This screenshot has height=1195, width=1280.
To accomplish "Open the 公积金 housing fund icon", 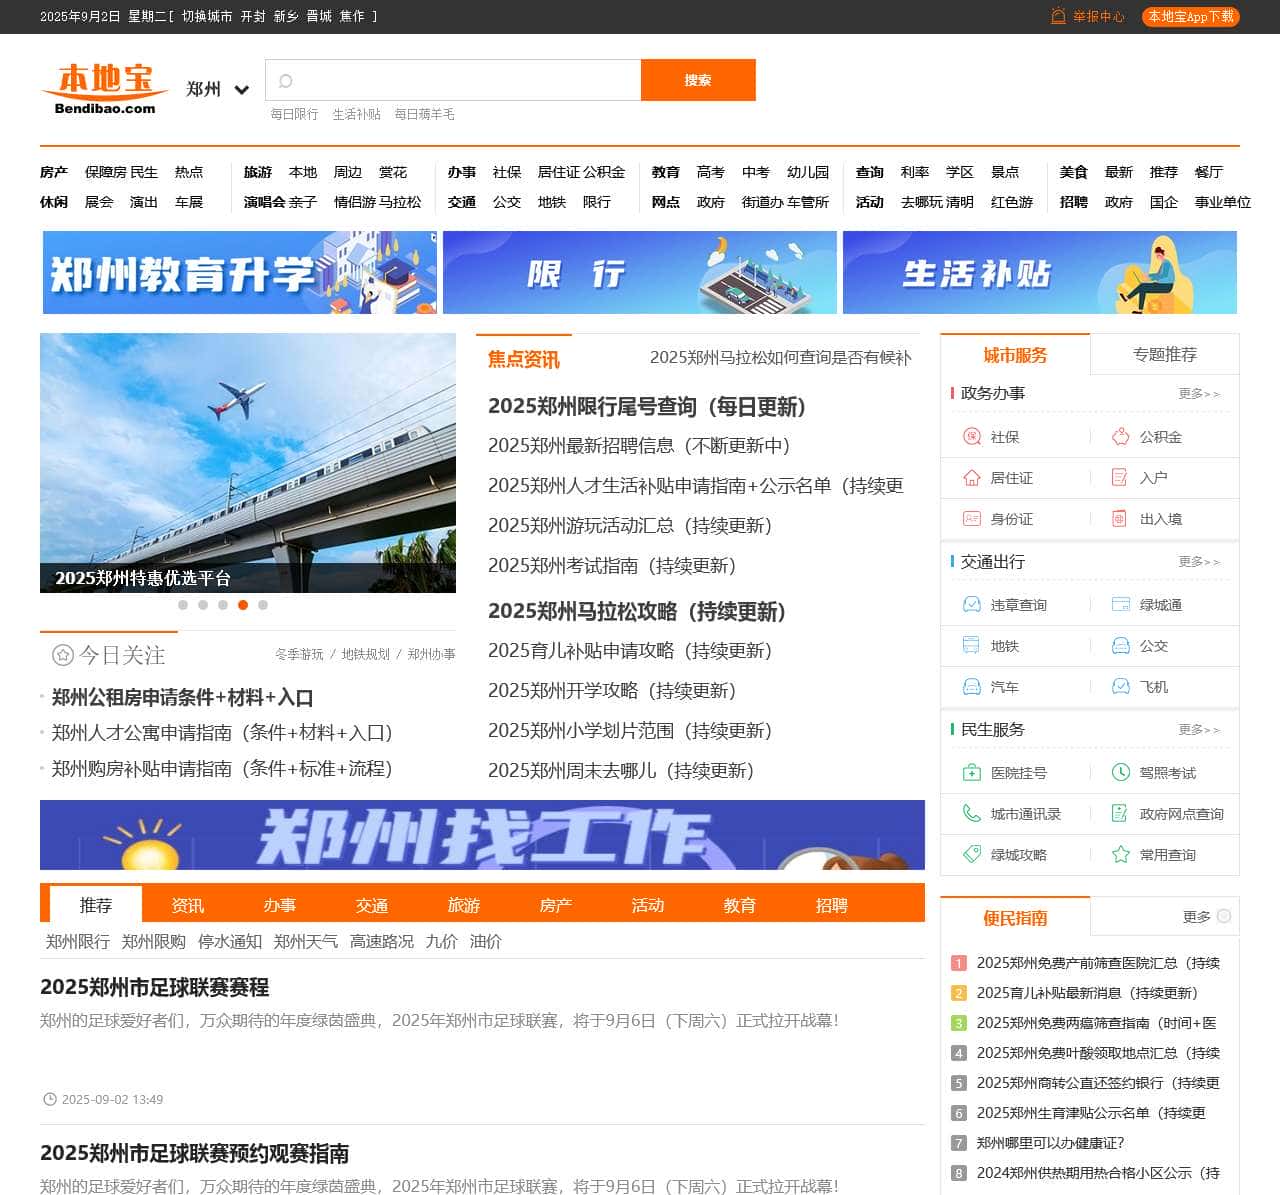I will tap(1120, 437).
